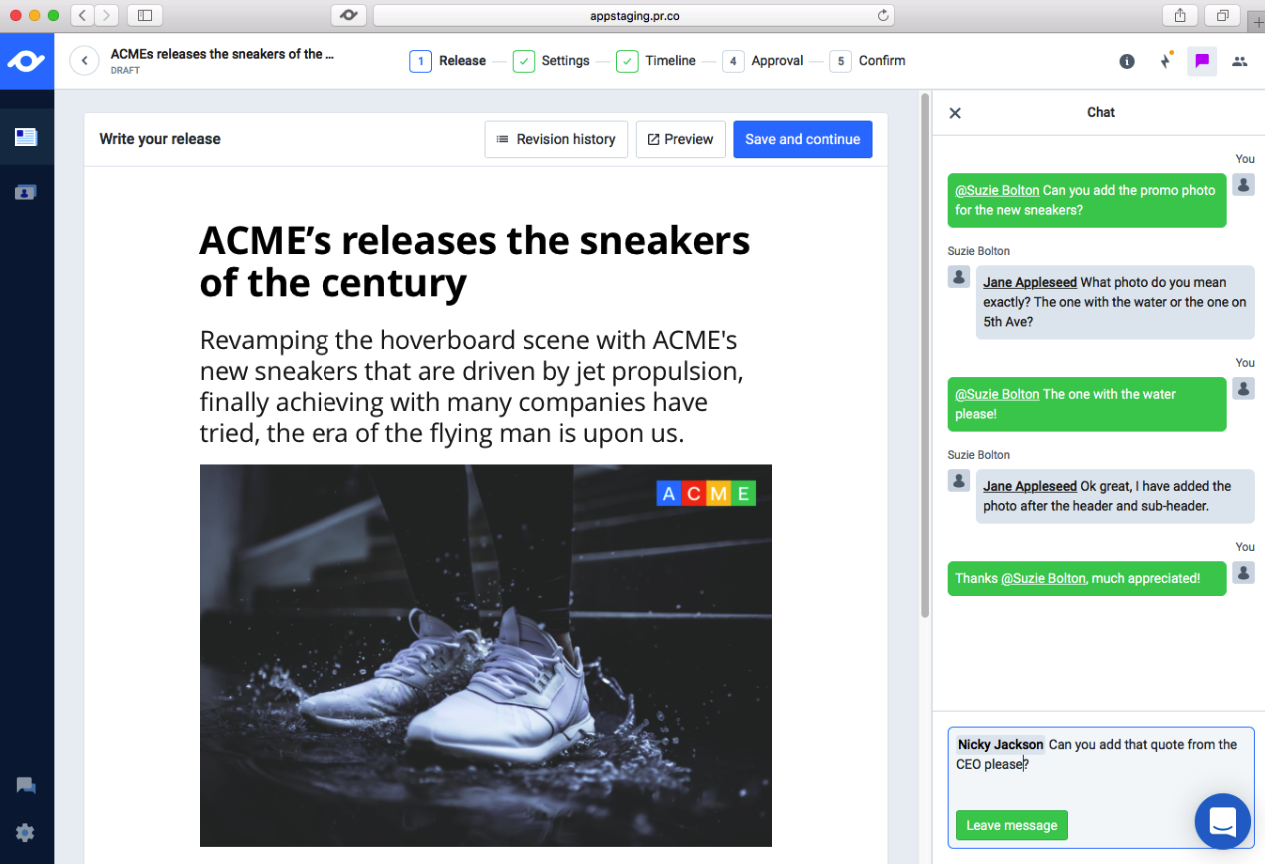Open the activity sparkle icon
The image size is (1265, 864).
coord(1165,61)
